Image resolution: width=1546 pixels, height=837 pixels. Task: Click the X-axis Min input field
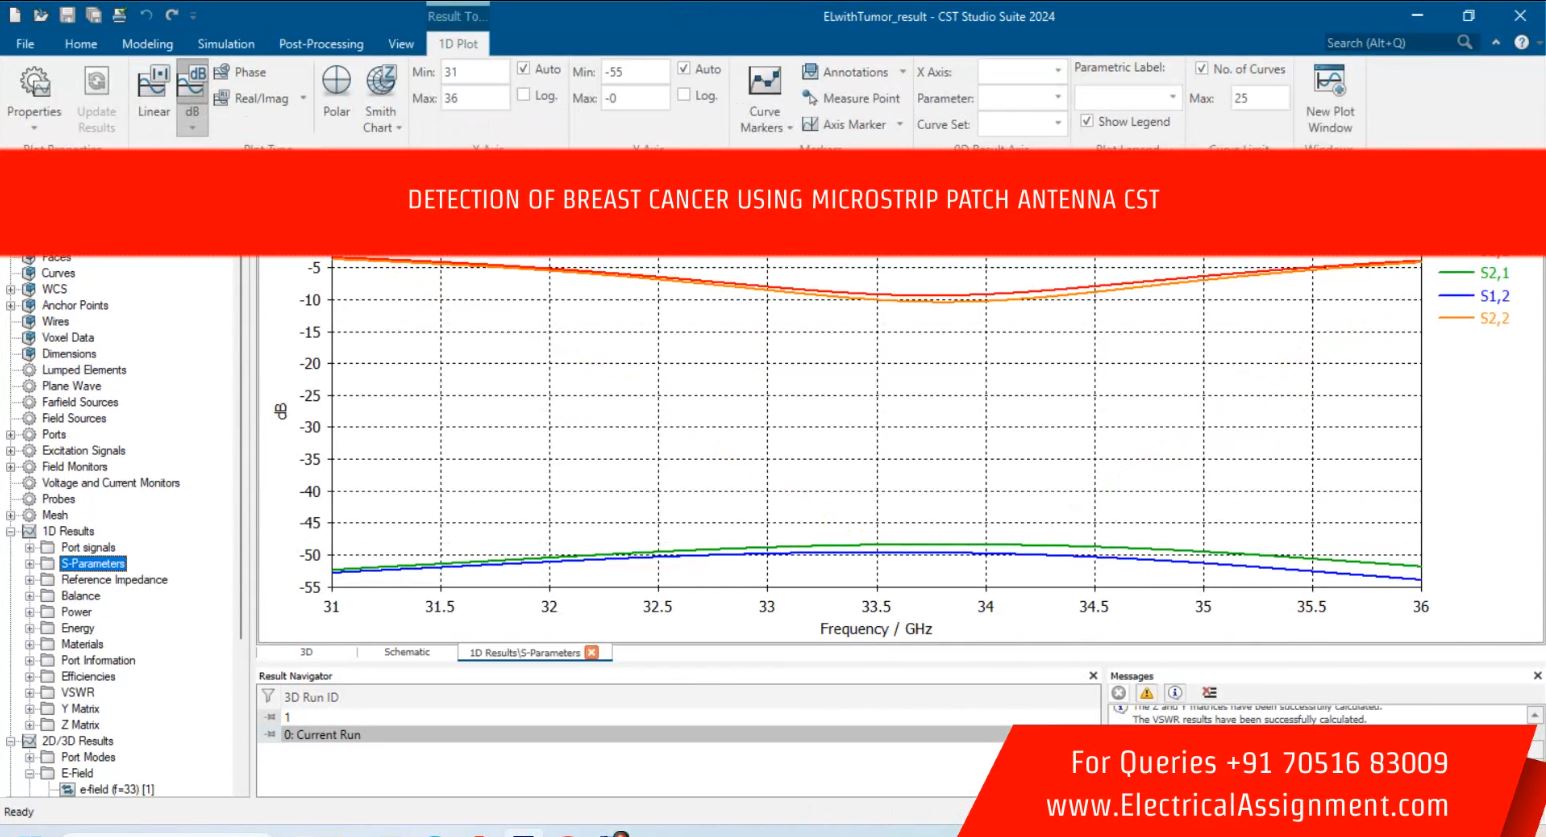click(474, 72)
